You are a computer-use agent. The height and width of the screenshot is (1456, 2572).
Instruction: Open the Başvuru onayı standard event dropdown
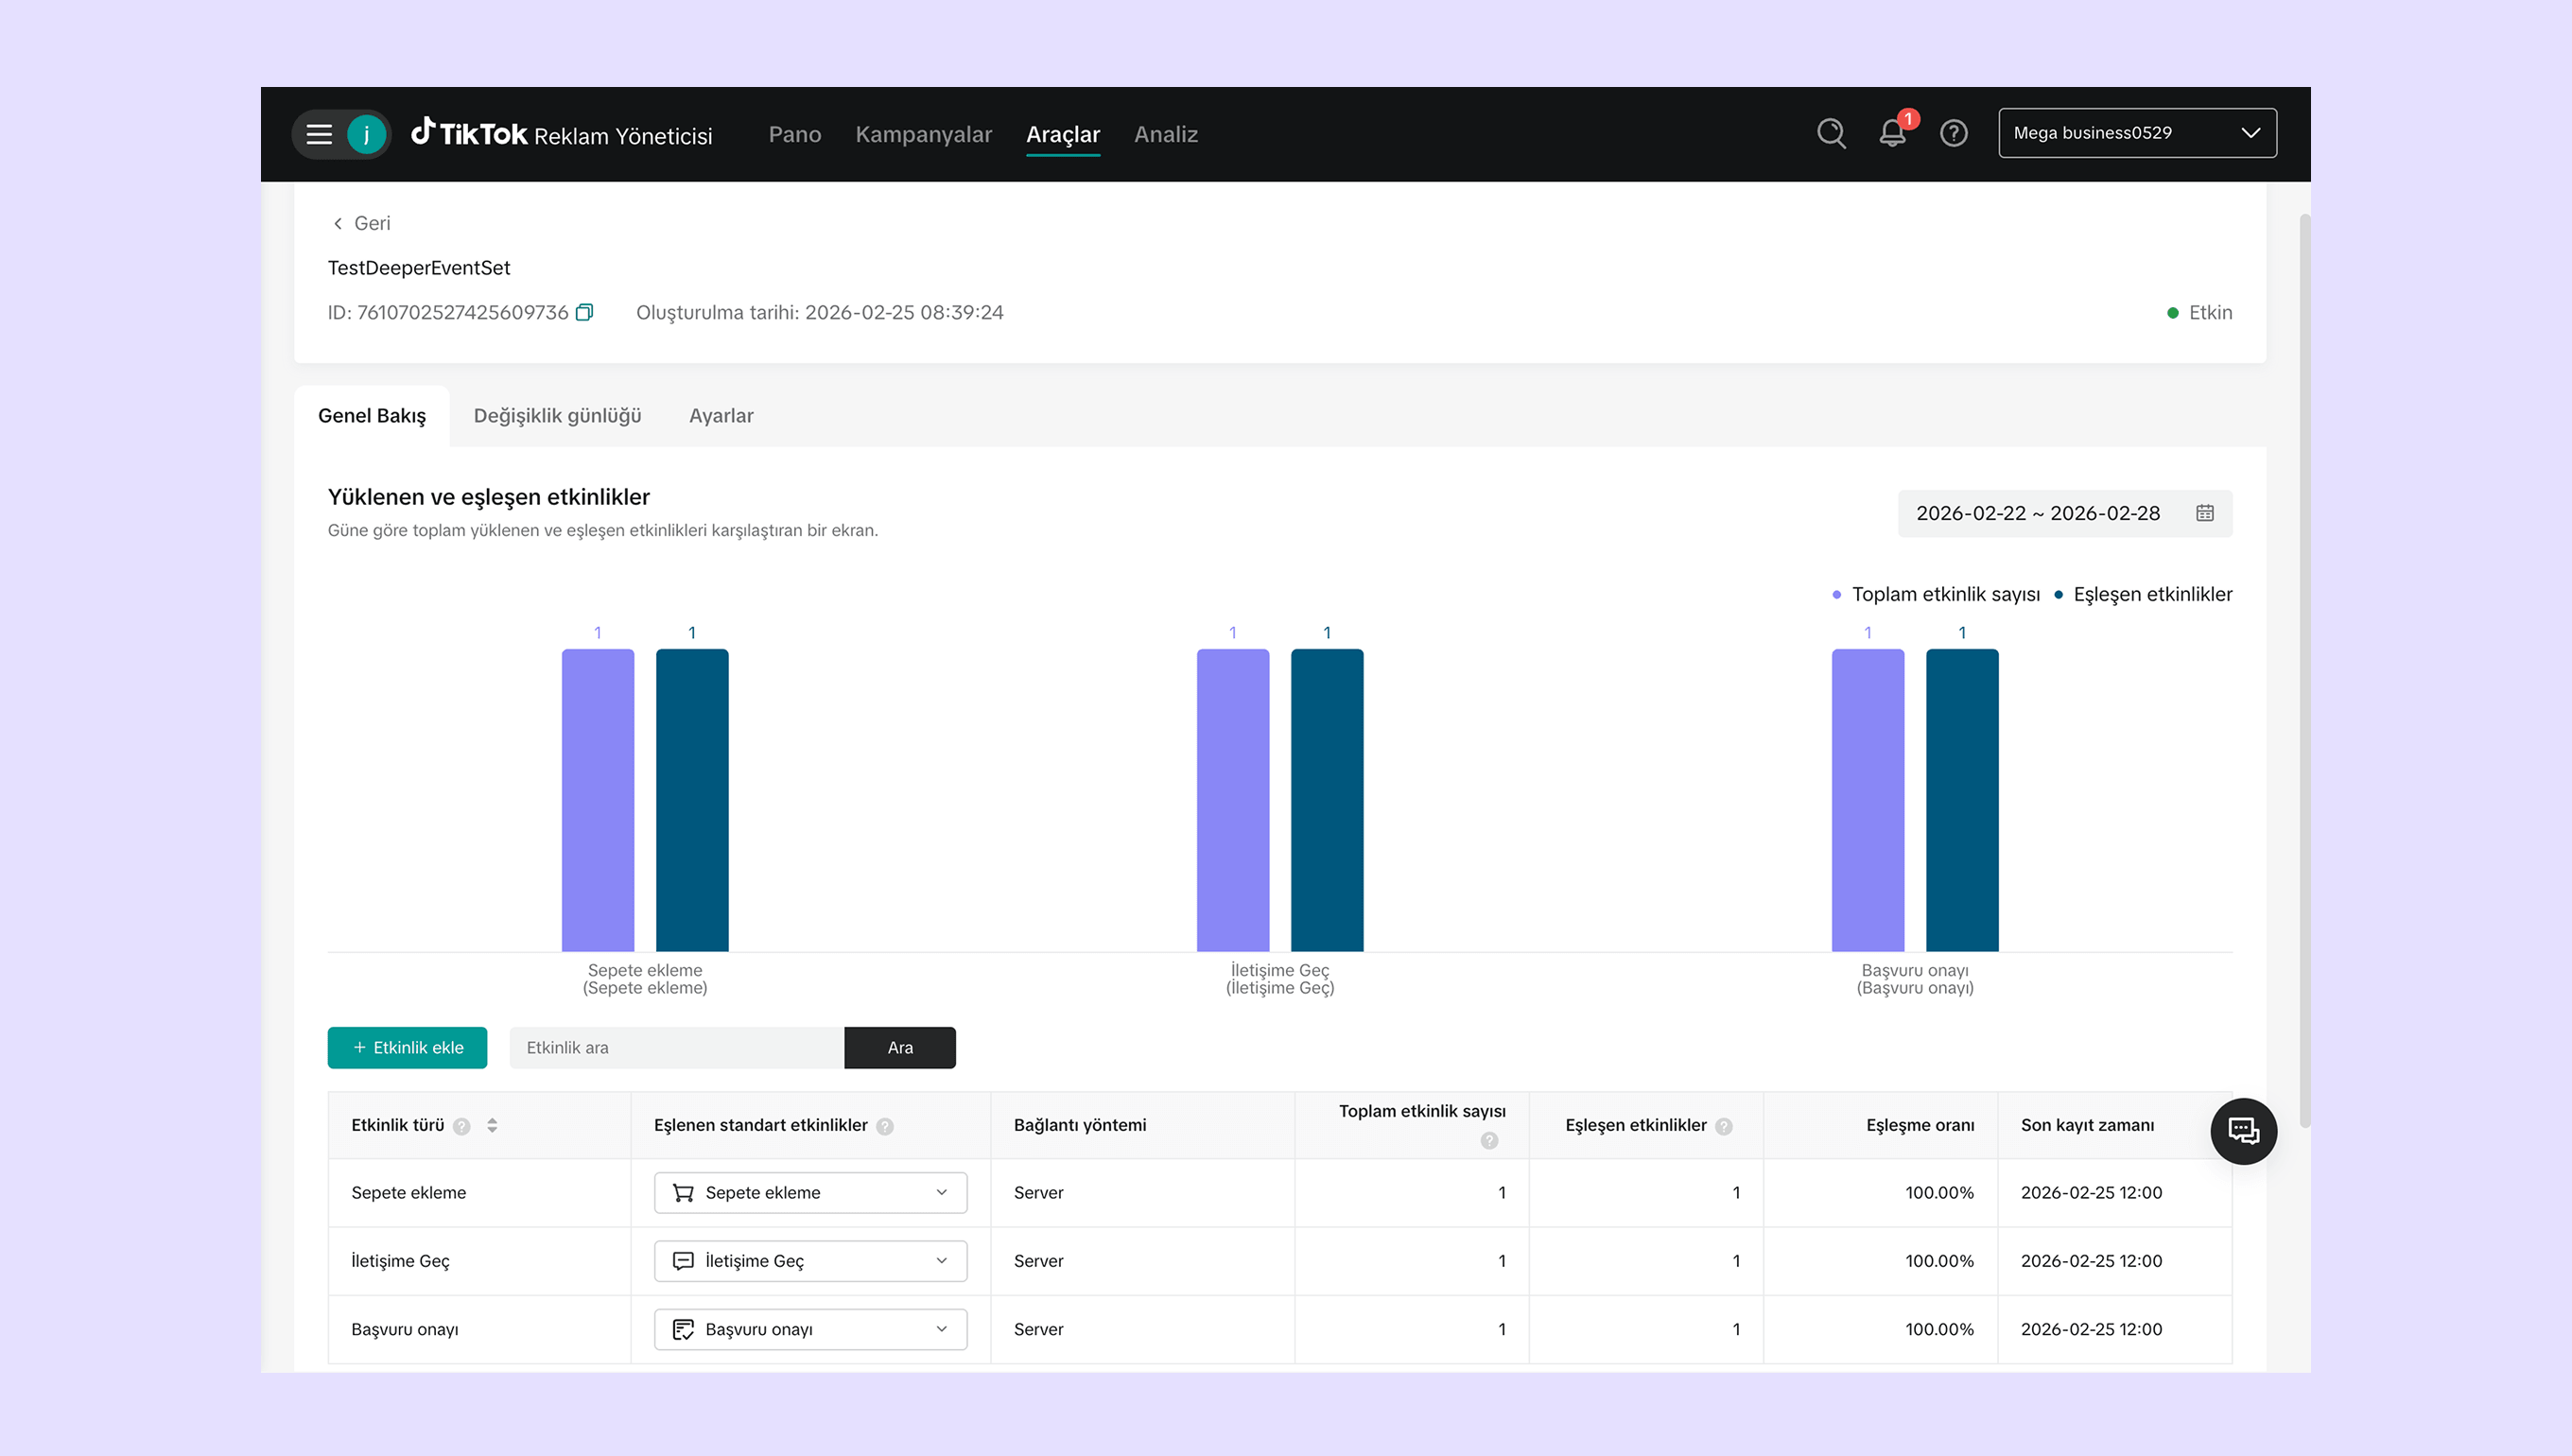pyautogui.click(x=810, y=1329)
